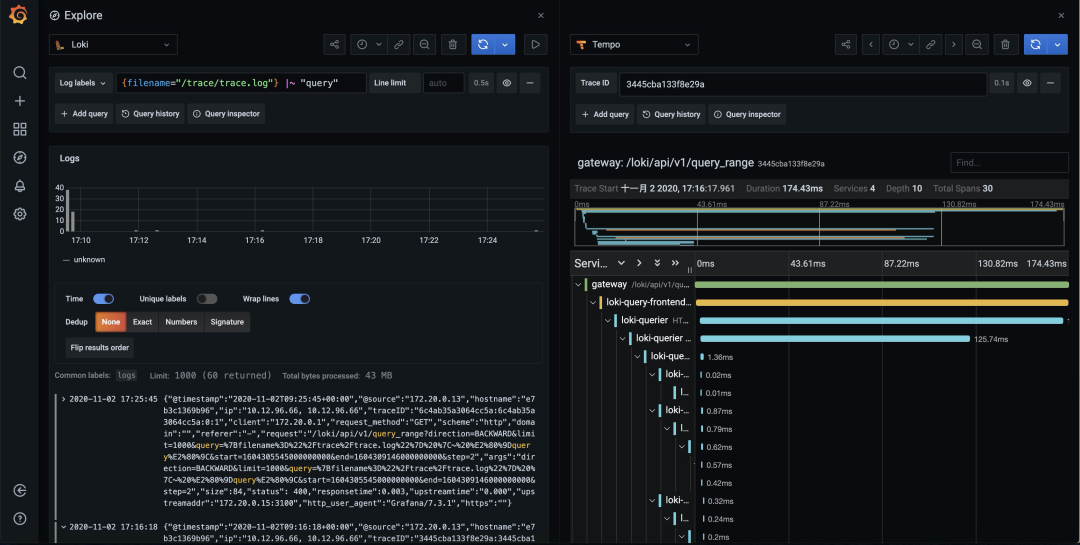Click the sidebar Create plus icon
This screenshot has width=1080, height=545.
tap(20, 101)
